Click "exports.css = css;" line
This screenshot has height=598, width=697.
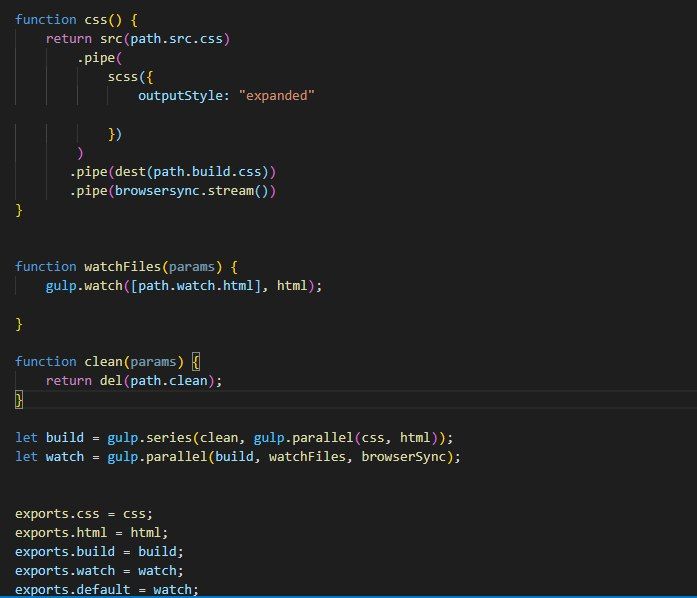tap(84, 514)
